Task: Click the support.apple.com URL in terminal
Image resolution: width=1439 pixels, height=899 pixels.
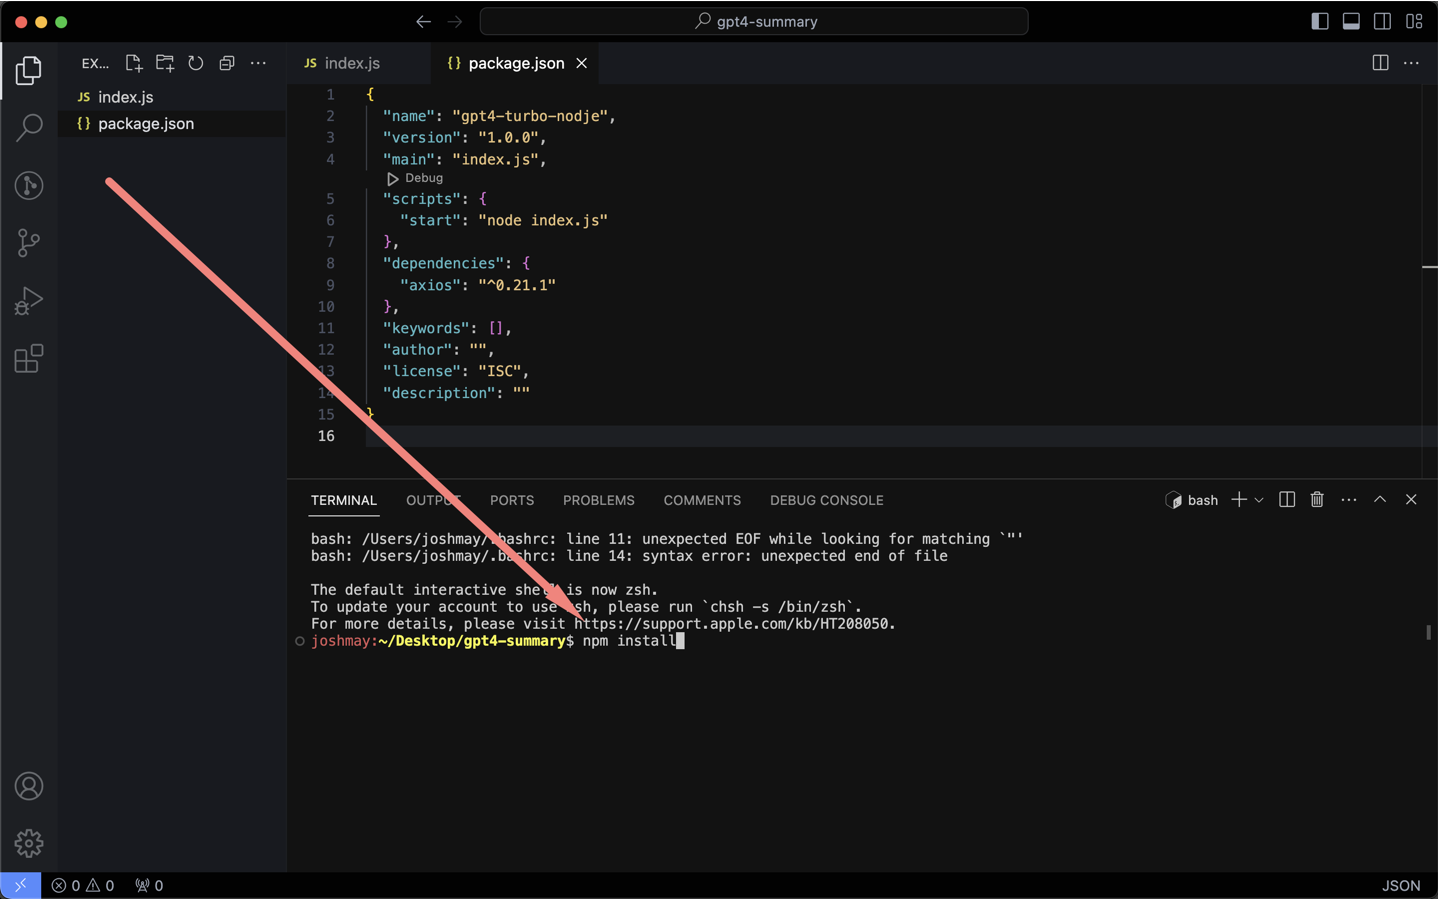Action: click(733, 624)
